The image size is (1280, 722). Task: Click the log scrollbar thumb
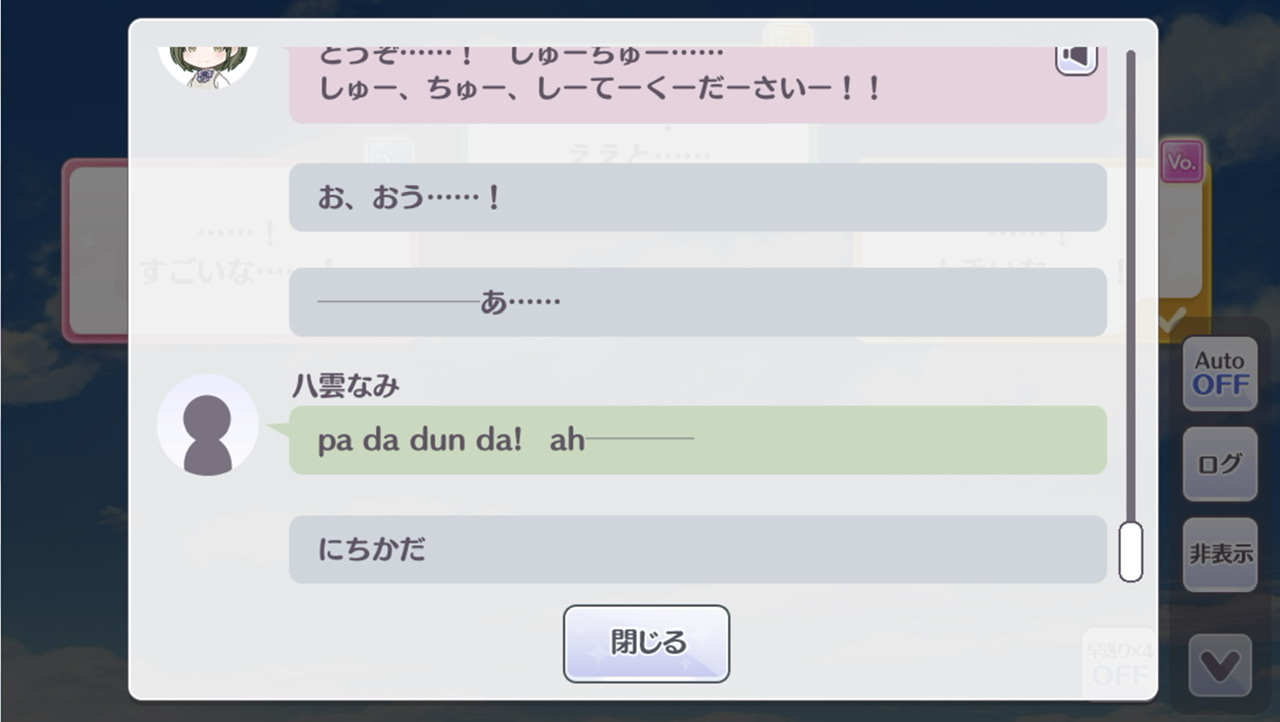pos(1131,551)
